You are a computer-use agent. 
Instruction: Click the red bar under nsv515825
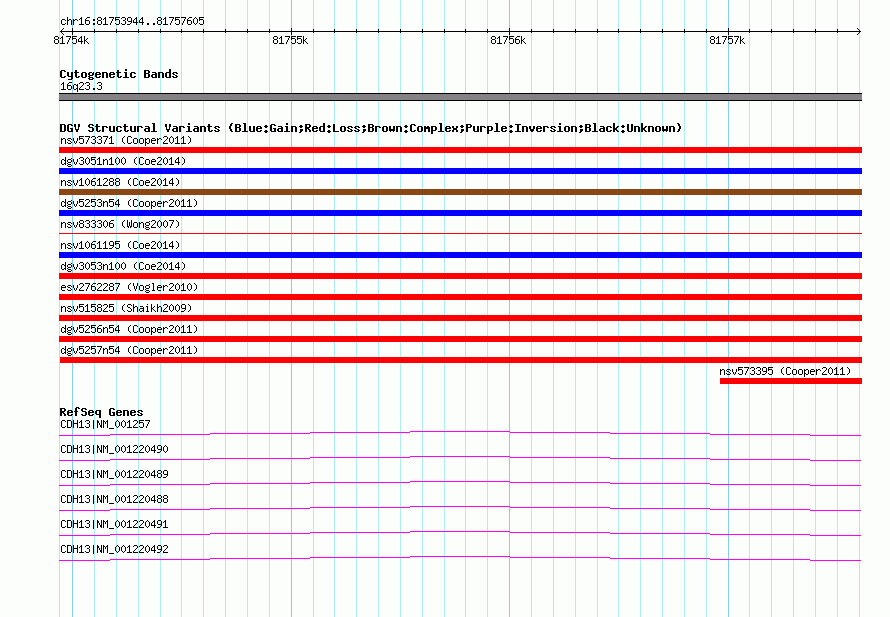(x=460, y=318)
